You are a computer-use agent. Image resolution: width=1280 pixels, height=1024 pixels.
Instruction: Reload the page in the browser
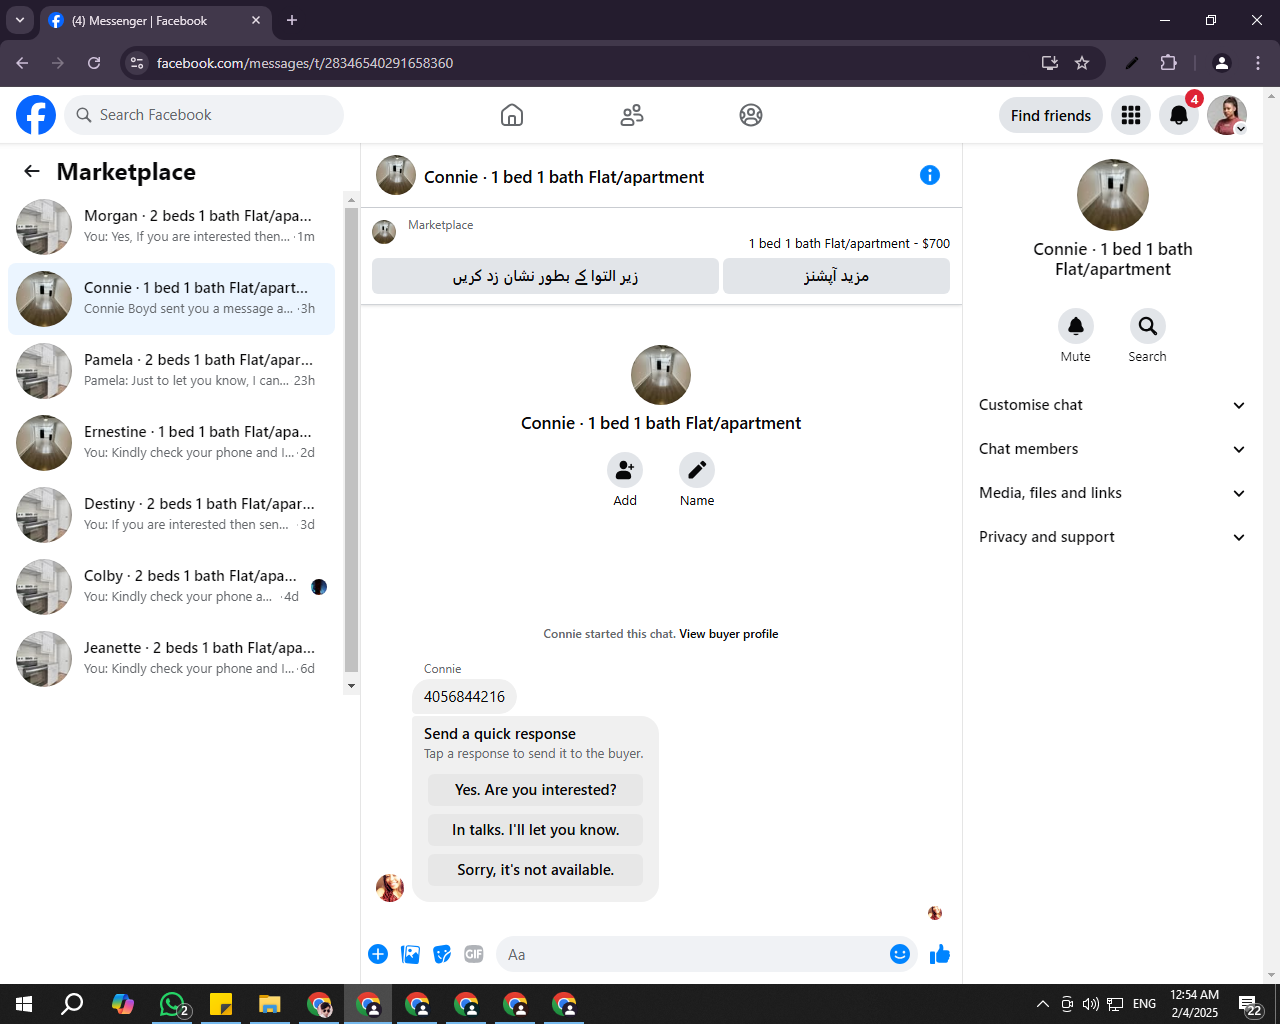[94, 63]
